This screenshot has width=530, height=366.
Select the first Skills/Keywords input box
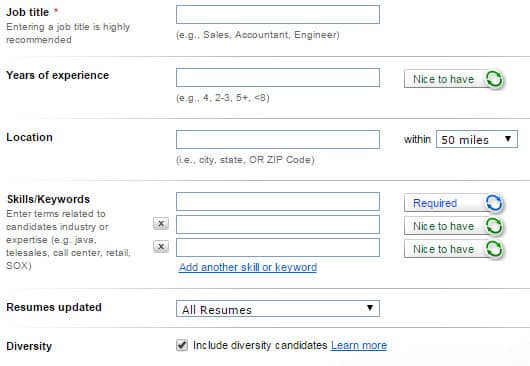click(278, 201)
